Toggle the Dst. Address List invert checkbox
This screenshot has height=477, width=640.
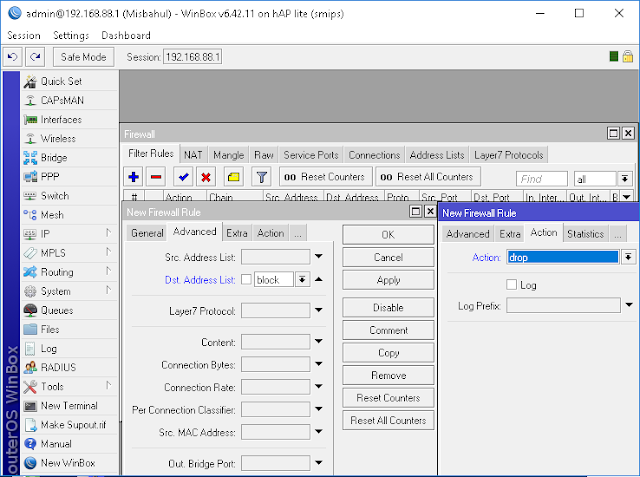tap(246, 280)
